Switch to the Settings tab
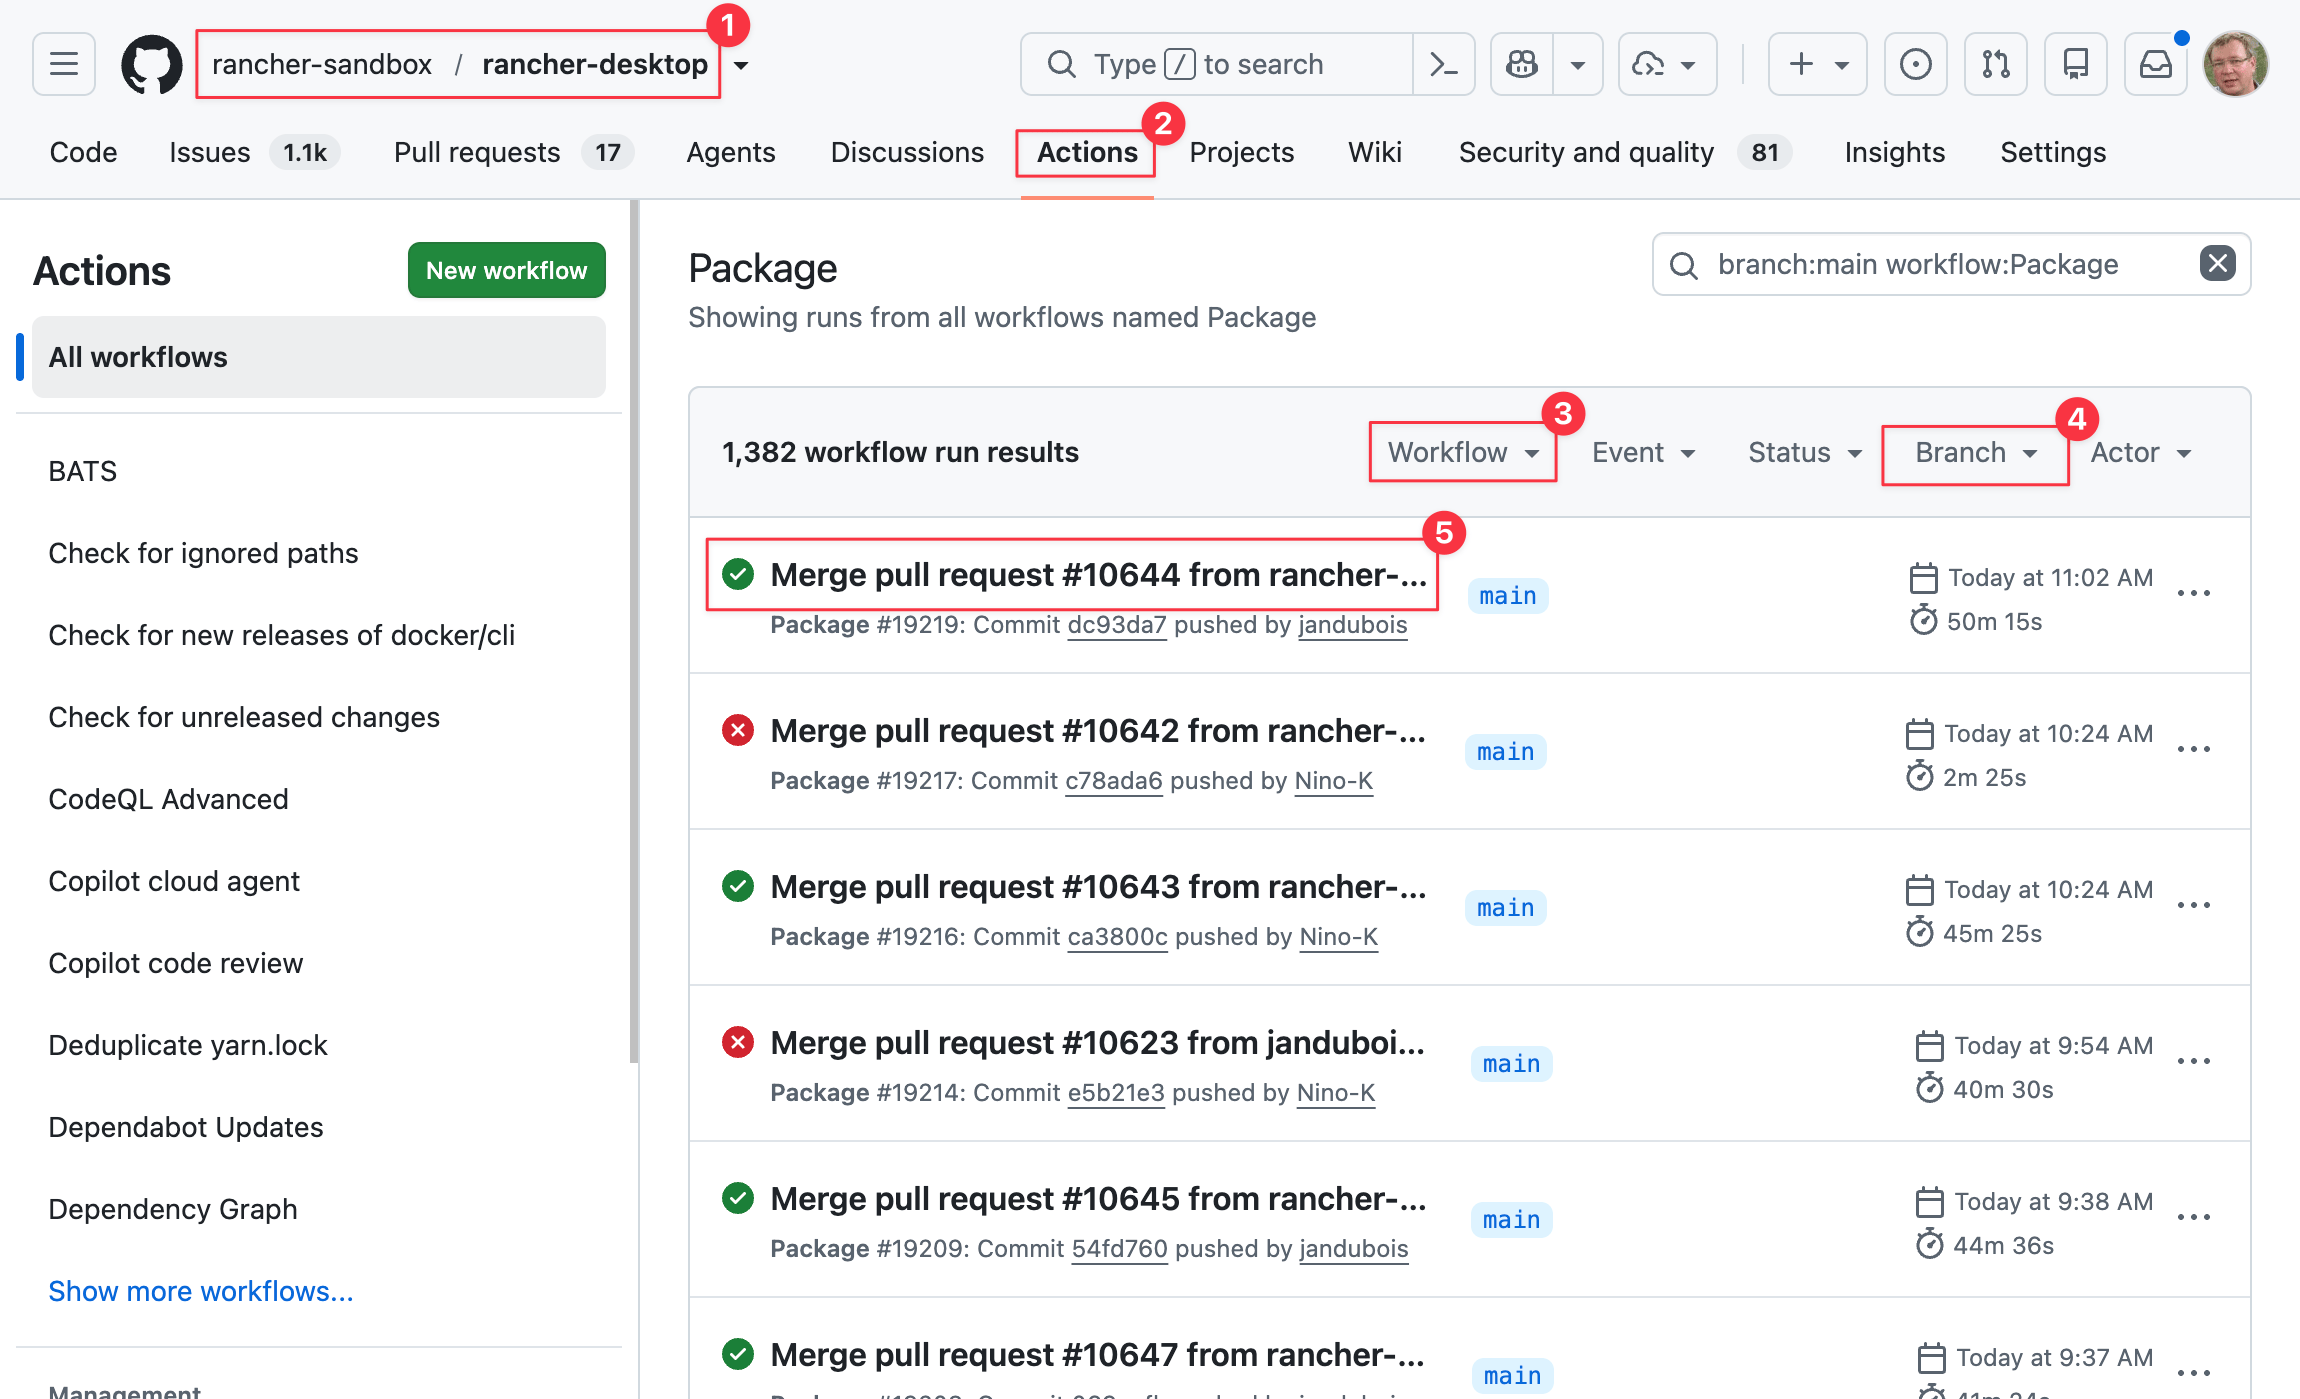The height and width of the screenshot is (1399, 2300). pyautogui.click(x=2053, y=152)
